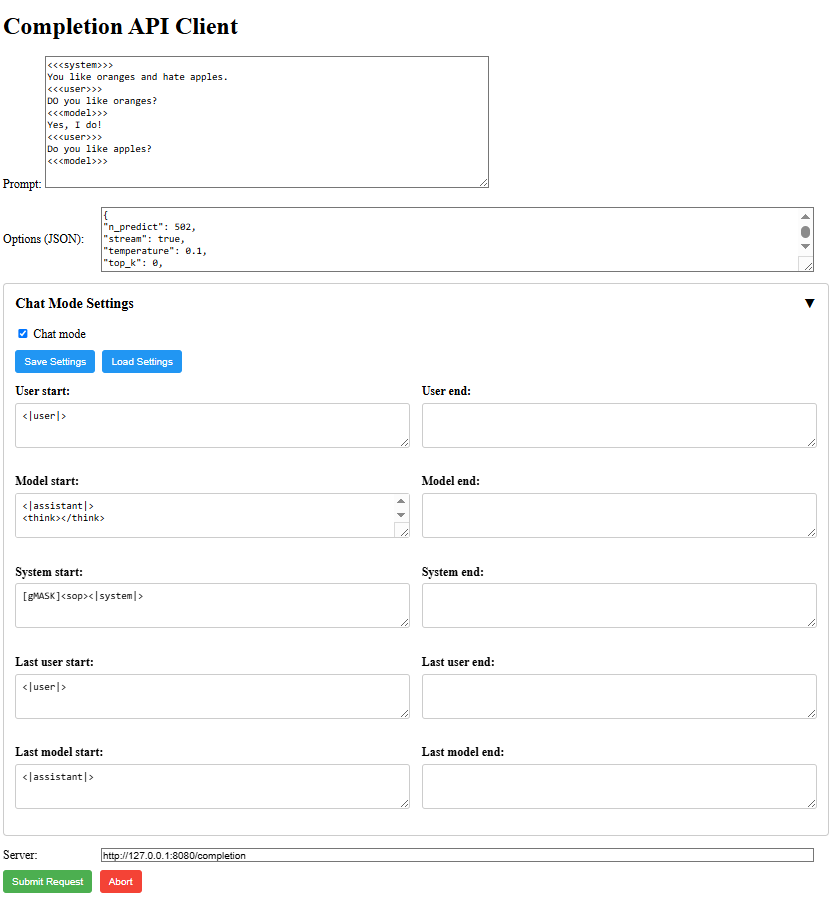Viewport: 833px width, 912px height.
Task: Focus the empty User end field
Action: coord(619,425)
